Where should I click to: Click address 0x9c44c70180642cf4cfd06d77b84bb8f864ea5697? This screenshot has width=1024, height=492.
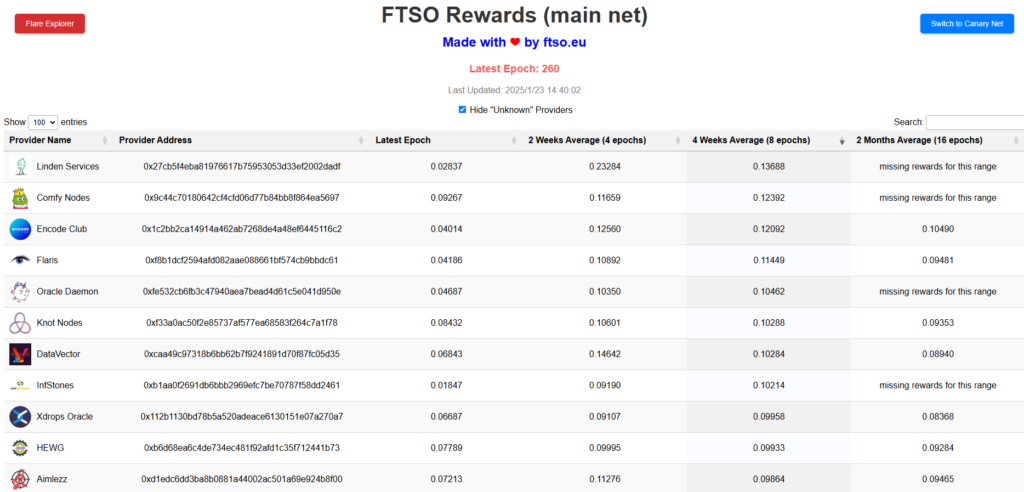point(242,198)
